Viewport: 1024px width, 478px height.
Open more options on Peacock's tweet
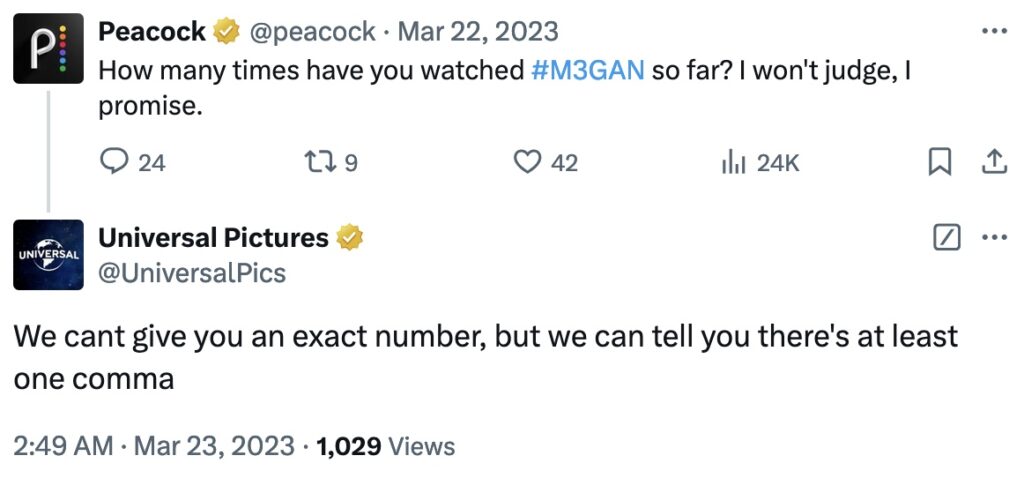click(x=994, y=31)
